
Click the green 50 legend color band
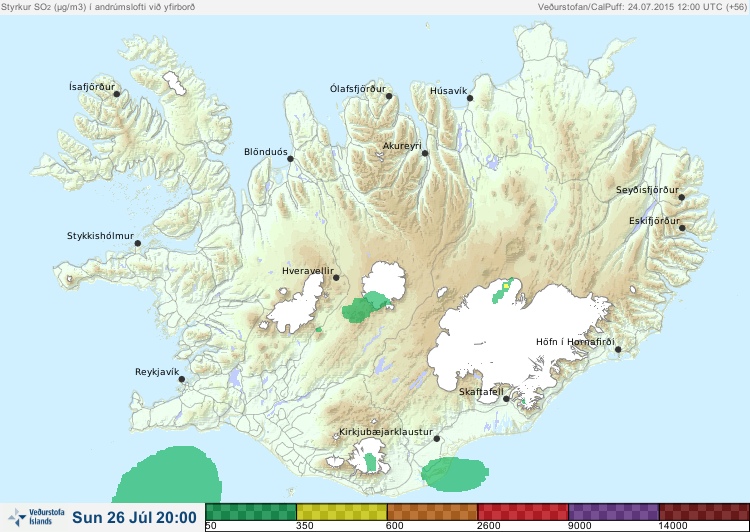coord(251,512)
